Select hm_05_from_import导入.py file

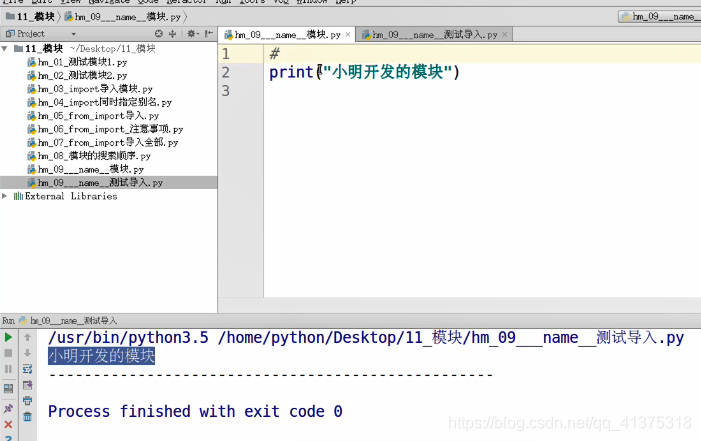(x=93, y=116)
